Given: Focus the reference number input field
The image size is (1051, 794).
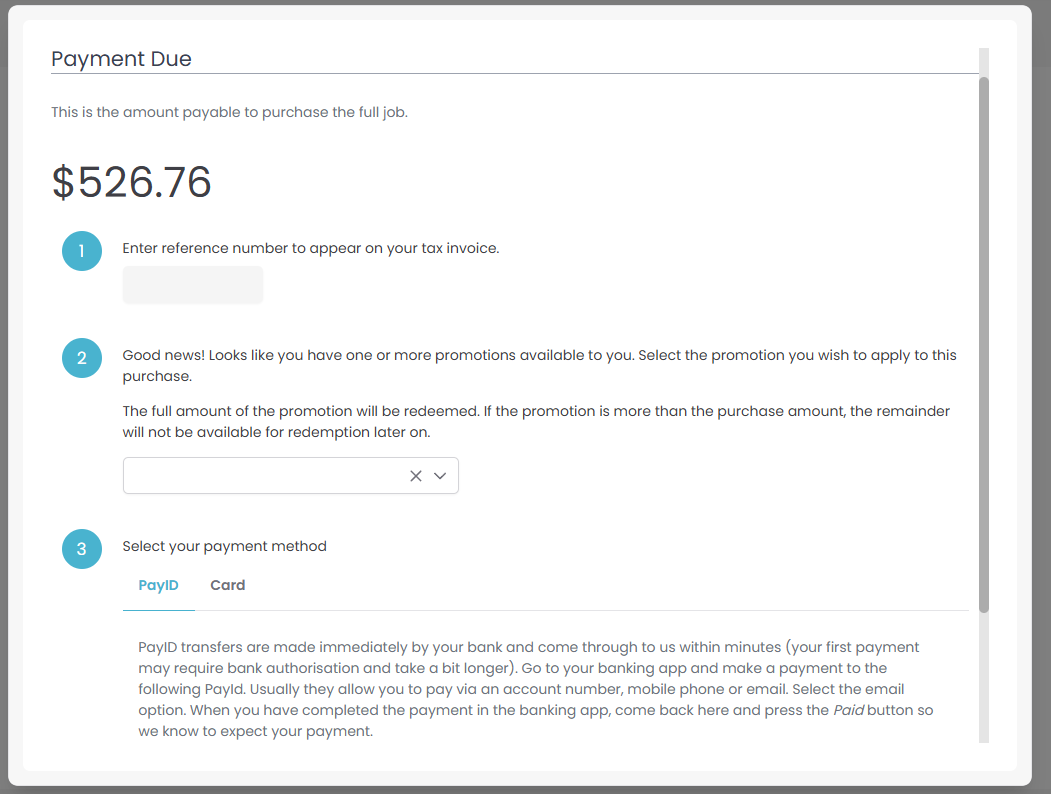Looking at the screenshot, I should pyautogui.click(x=193, y=285).
